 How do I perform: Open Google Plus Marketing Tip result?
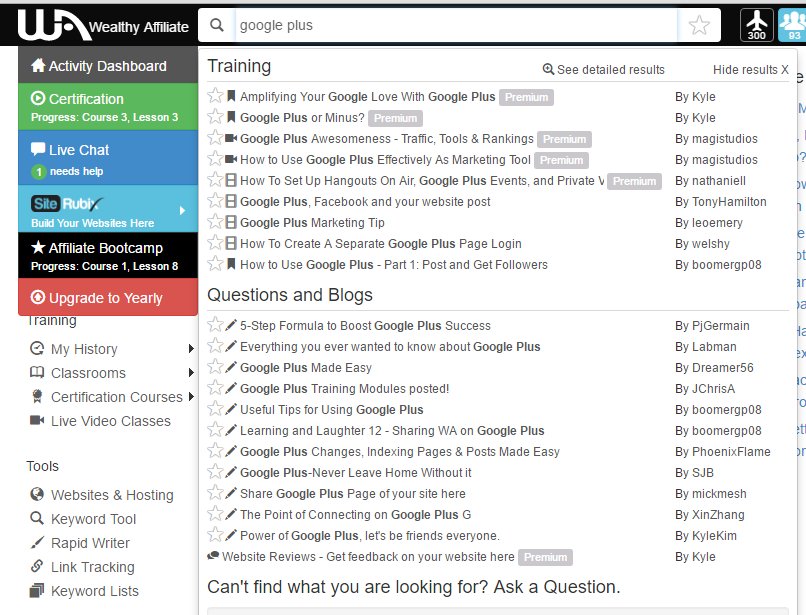[x=312, y=223]
